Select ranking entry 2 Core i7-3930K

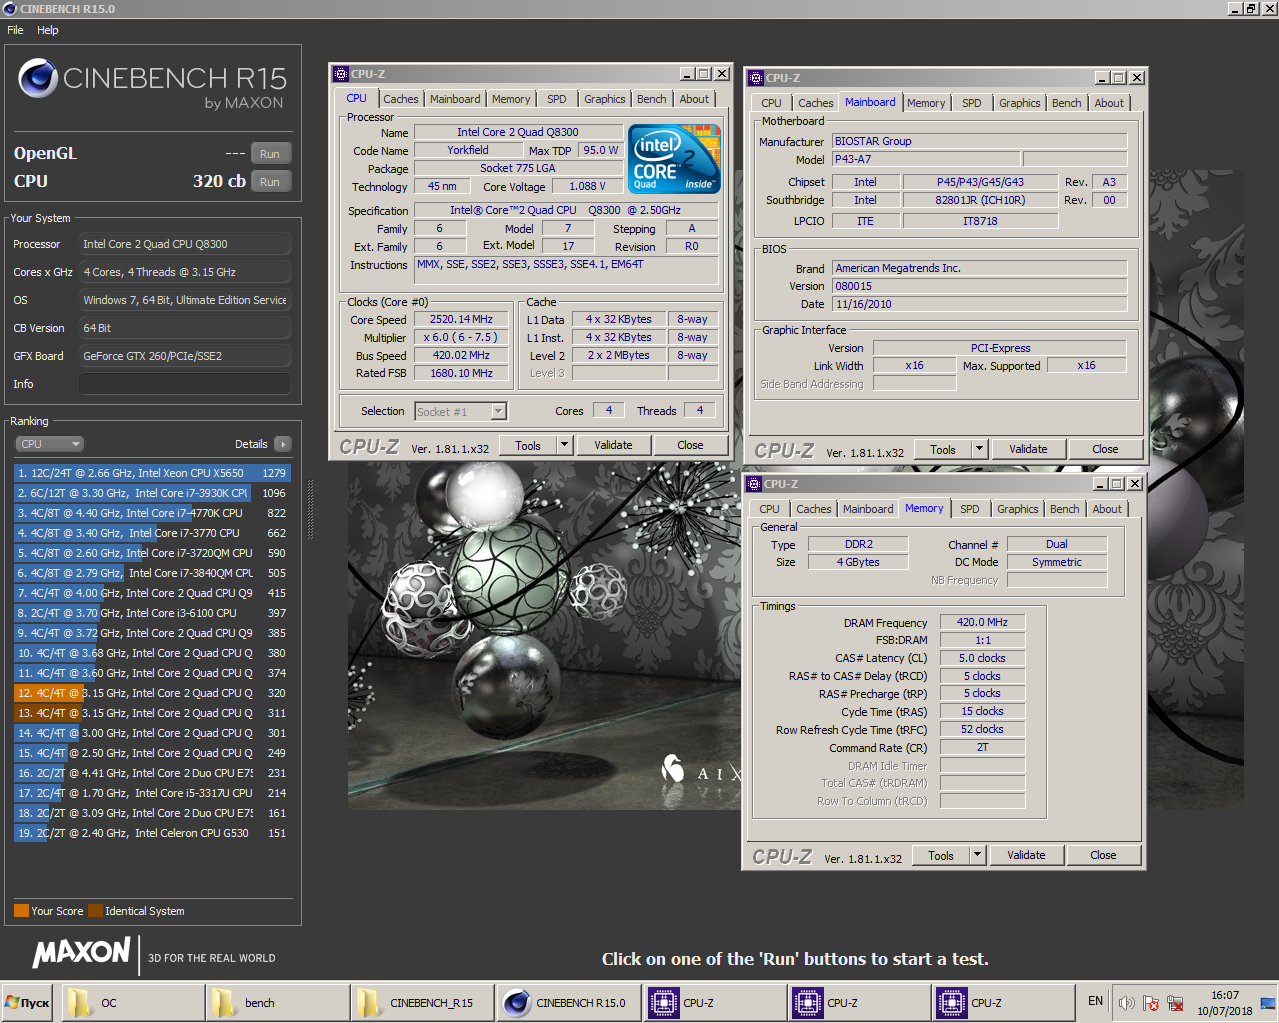pyautogui.click(x=152, y=493)
